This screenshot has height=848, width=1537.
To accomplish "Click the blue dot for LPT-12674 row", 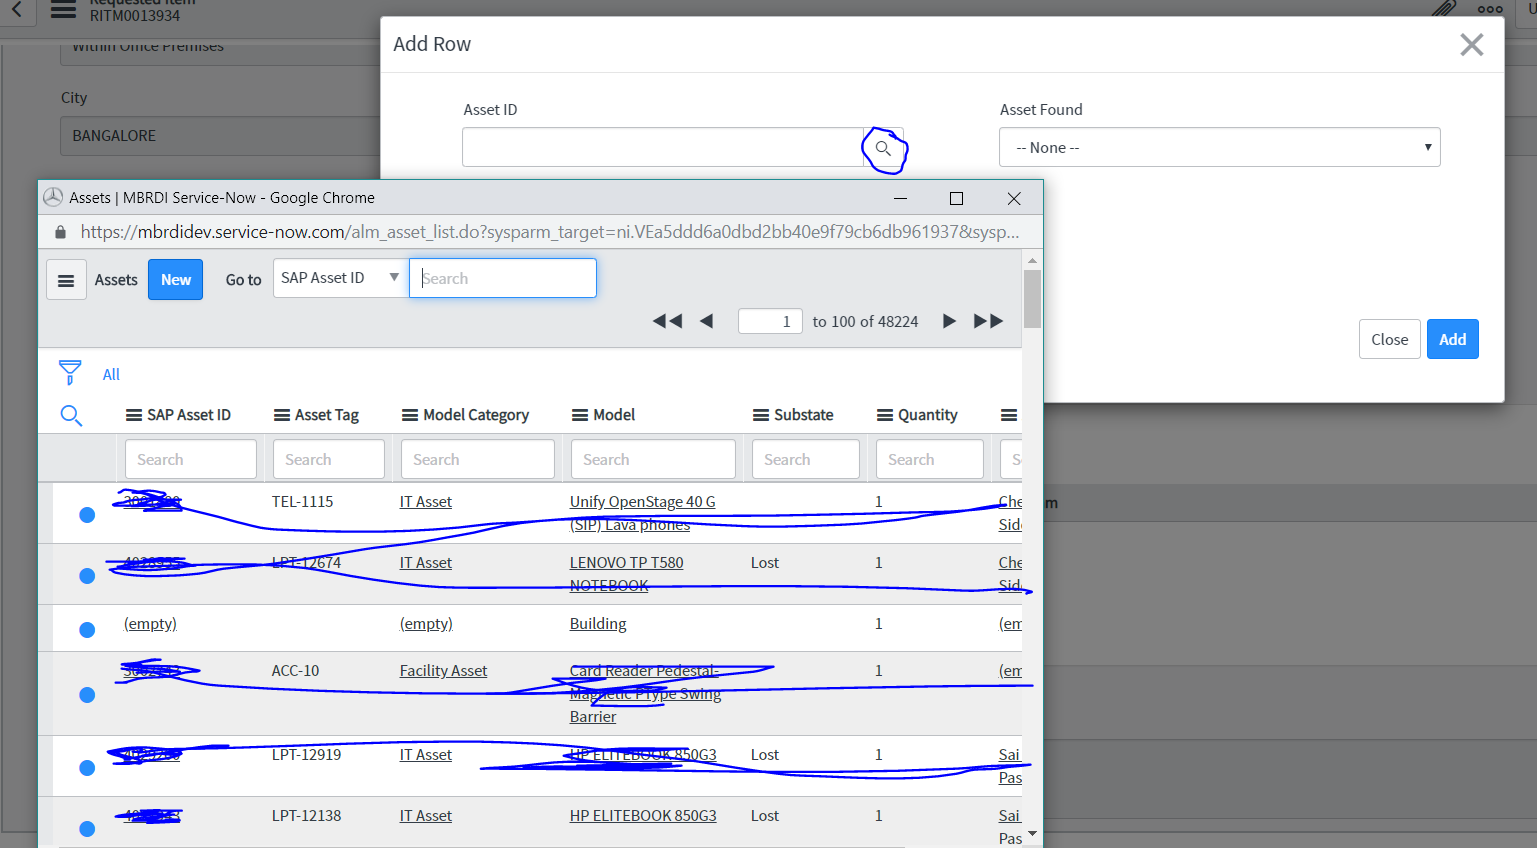I will (87, 576).
